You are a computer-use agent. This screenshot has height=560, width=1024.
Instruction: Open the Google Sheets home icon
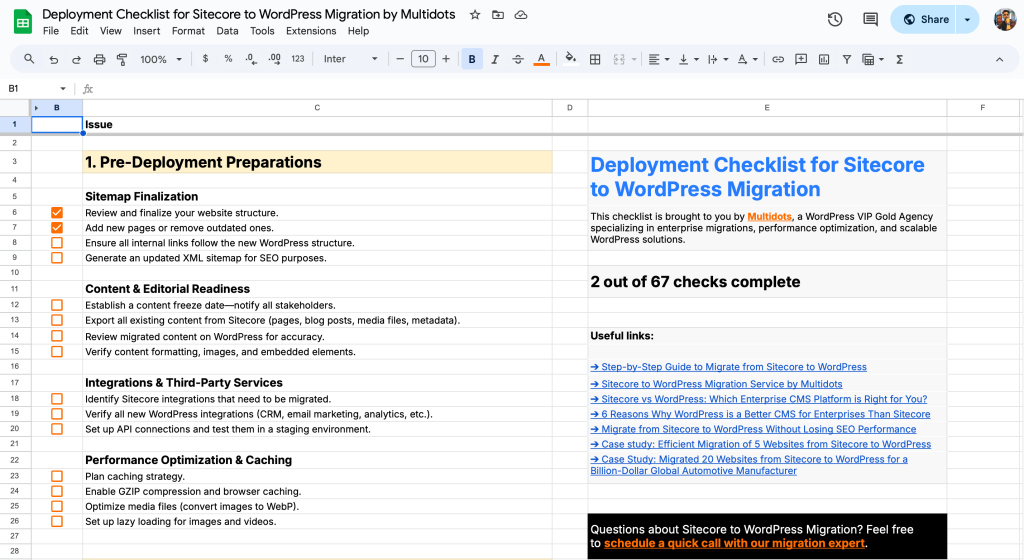tap(23, 22)
